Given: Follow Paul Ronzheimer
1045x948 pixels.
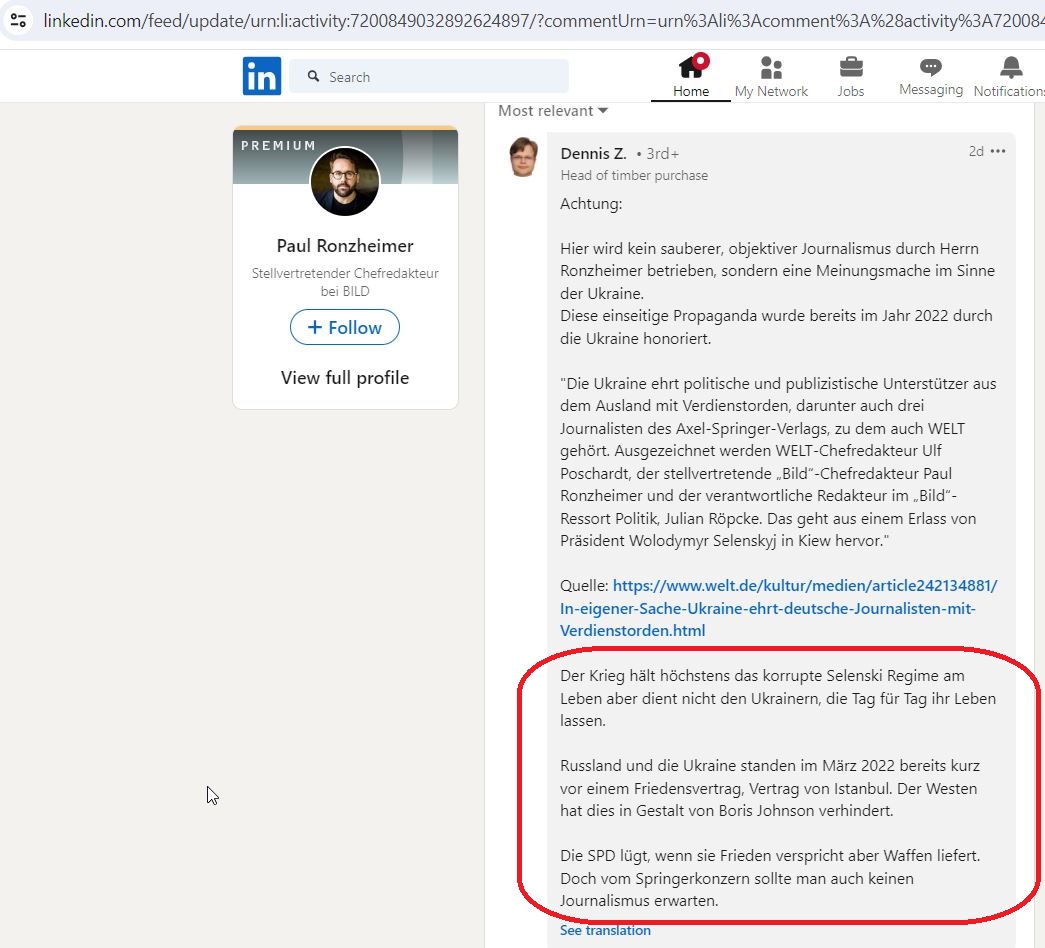Looking at the screenshot, I should (x=345, y=327).
